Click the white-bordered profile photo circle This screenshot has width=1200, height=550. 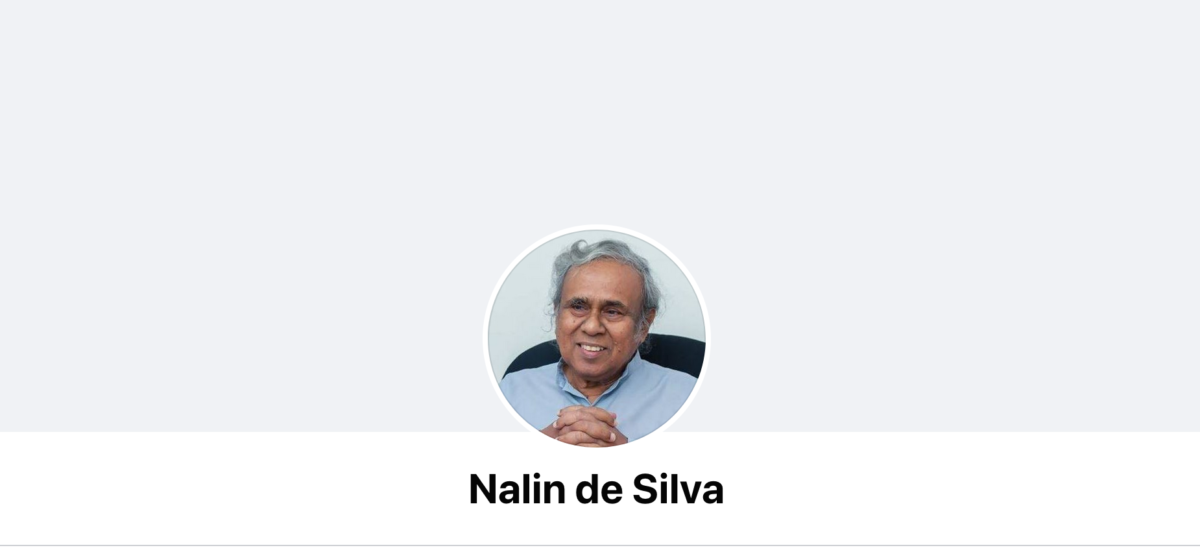pos(597,337)
